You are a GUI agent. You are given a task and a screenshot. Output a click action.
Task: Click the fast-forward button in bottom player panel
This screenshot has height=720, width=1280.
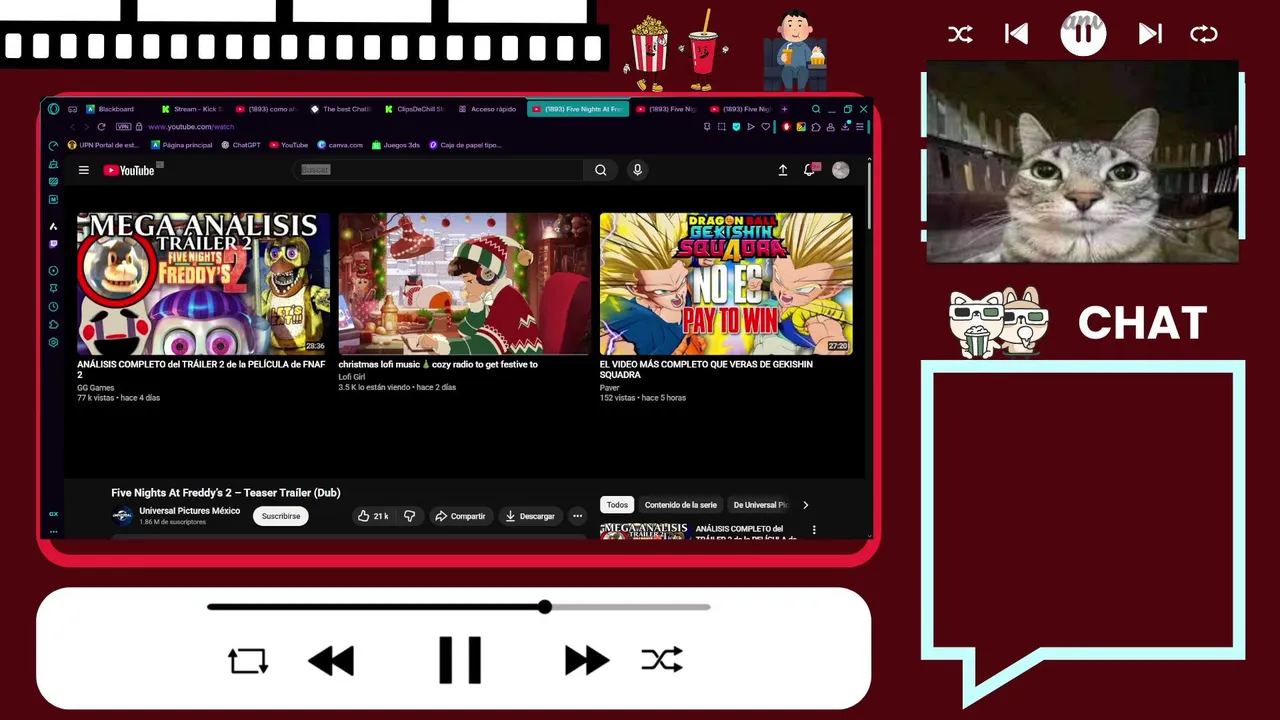click(x=587, y=660)
